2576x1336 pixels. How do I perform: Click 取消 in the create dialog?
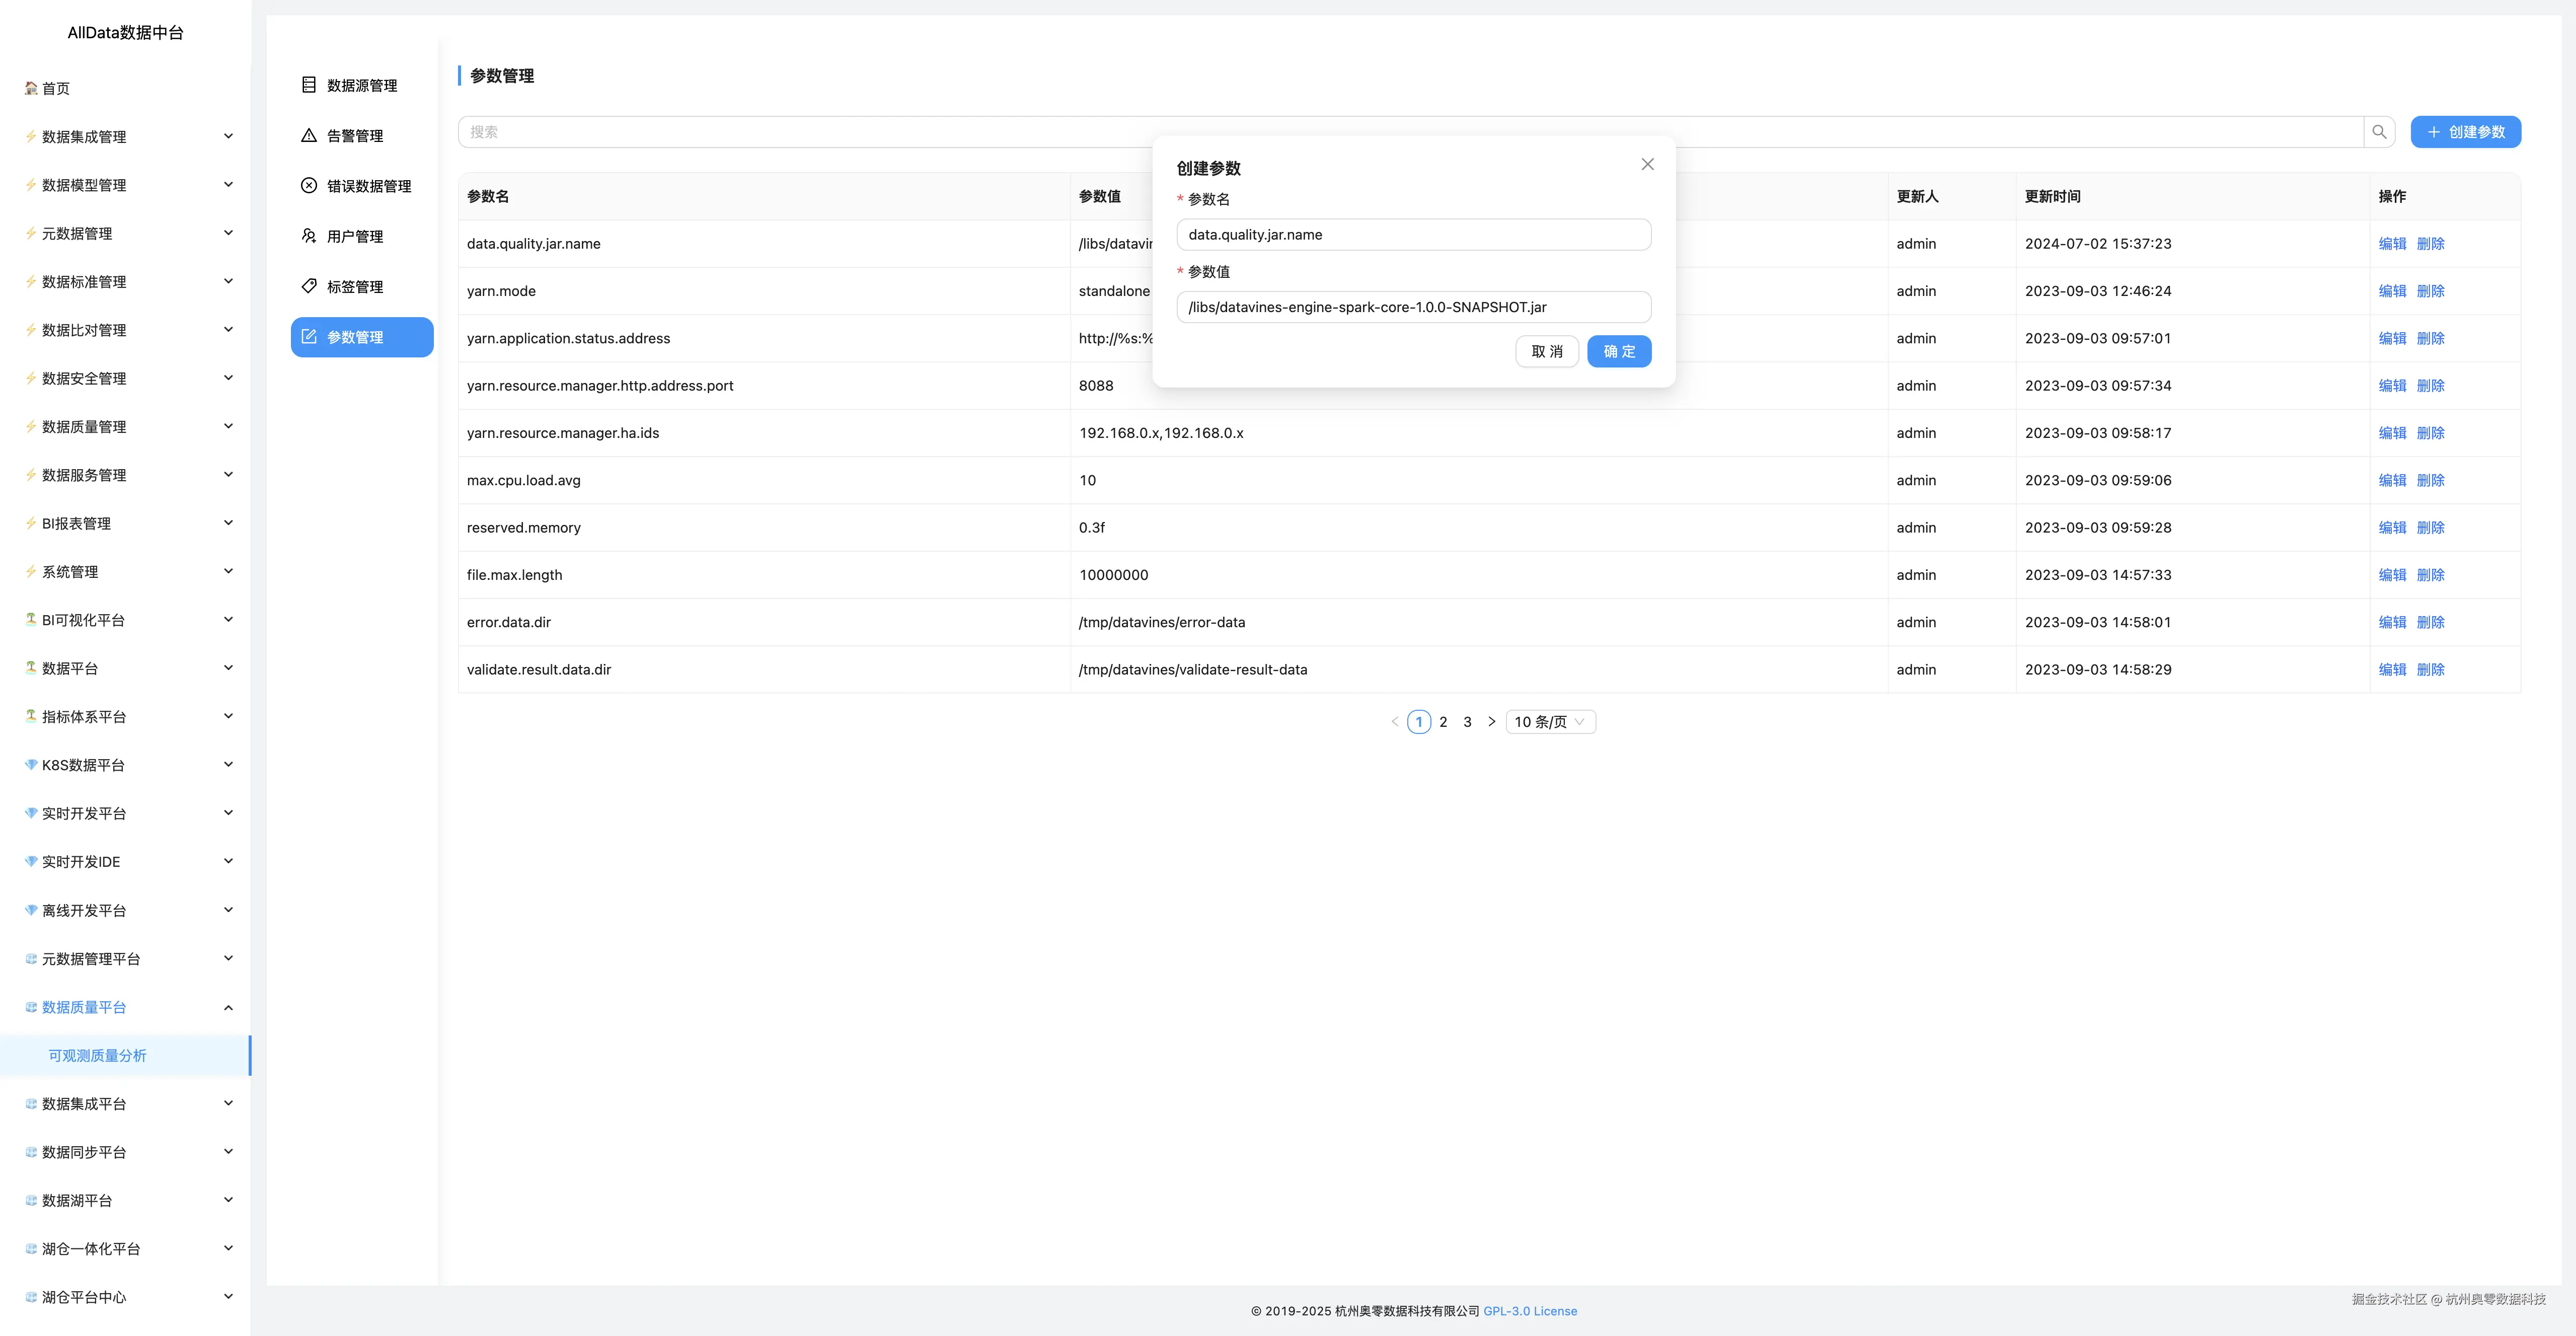1546,352
